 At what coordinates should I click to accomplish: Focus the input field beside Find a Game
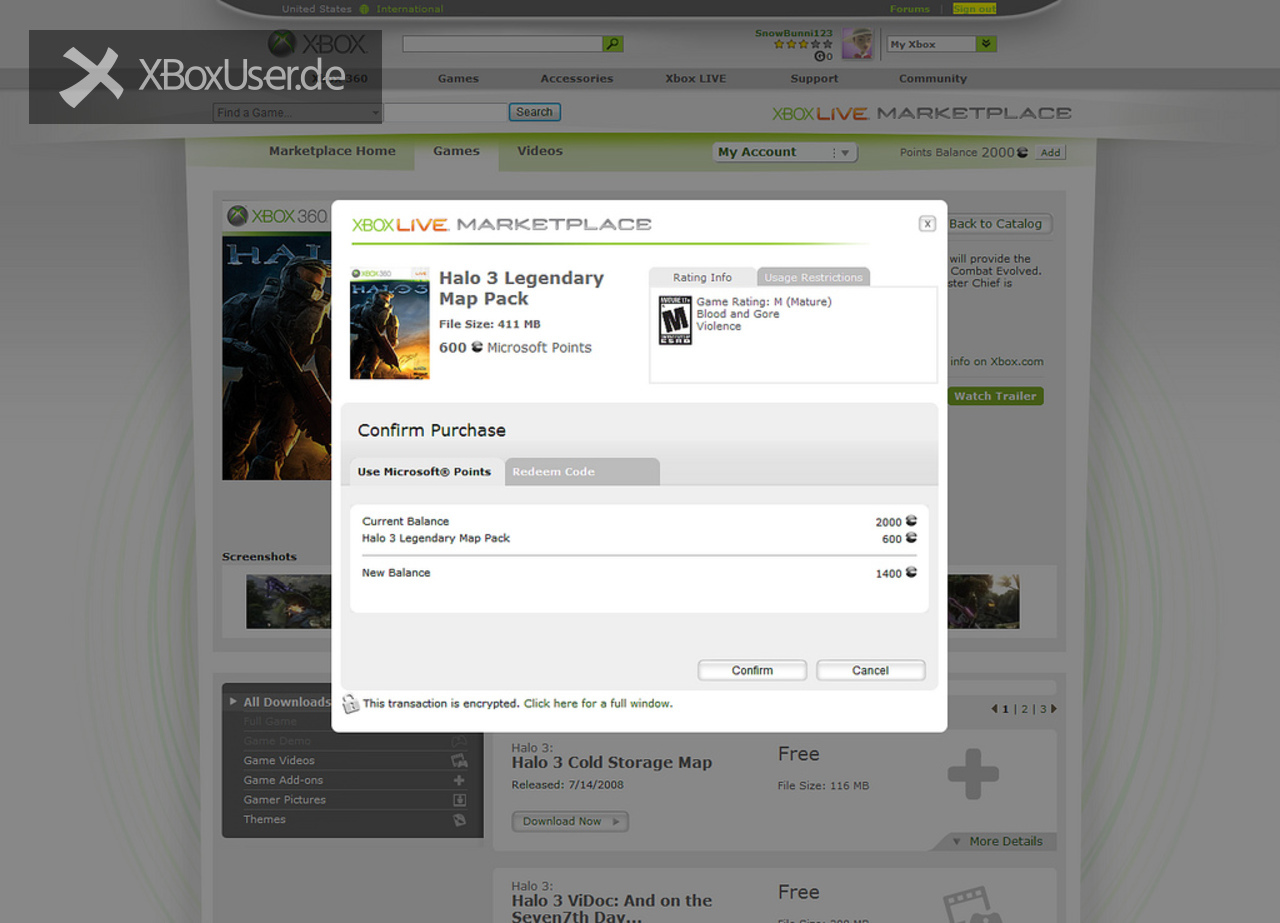[445, 113]
